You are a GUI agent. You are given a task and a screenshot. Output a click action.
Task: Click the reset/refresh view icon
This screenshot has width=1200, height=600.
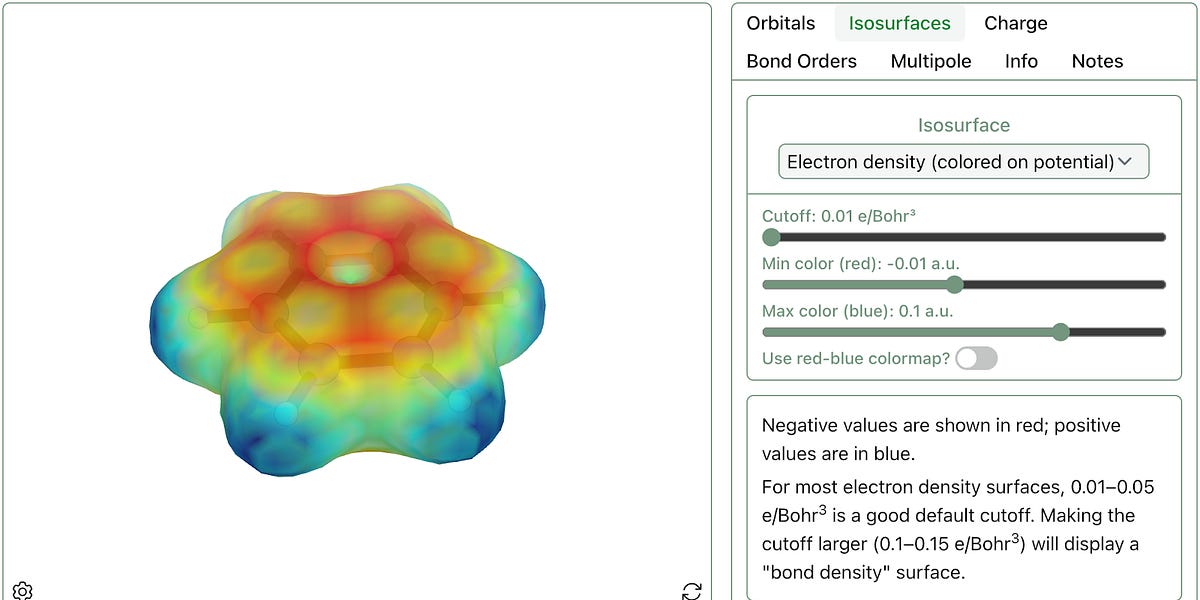pos(692,591)
